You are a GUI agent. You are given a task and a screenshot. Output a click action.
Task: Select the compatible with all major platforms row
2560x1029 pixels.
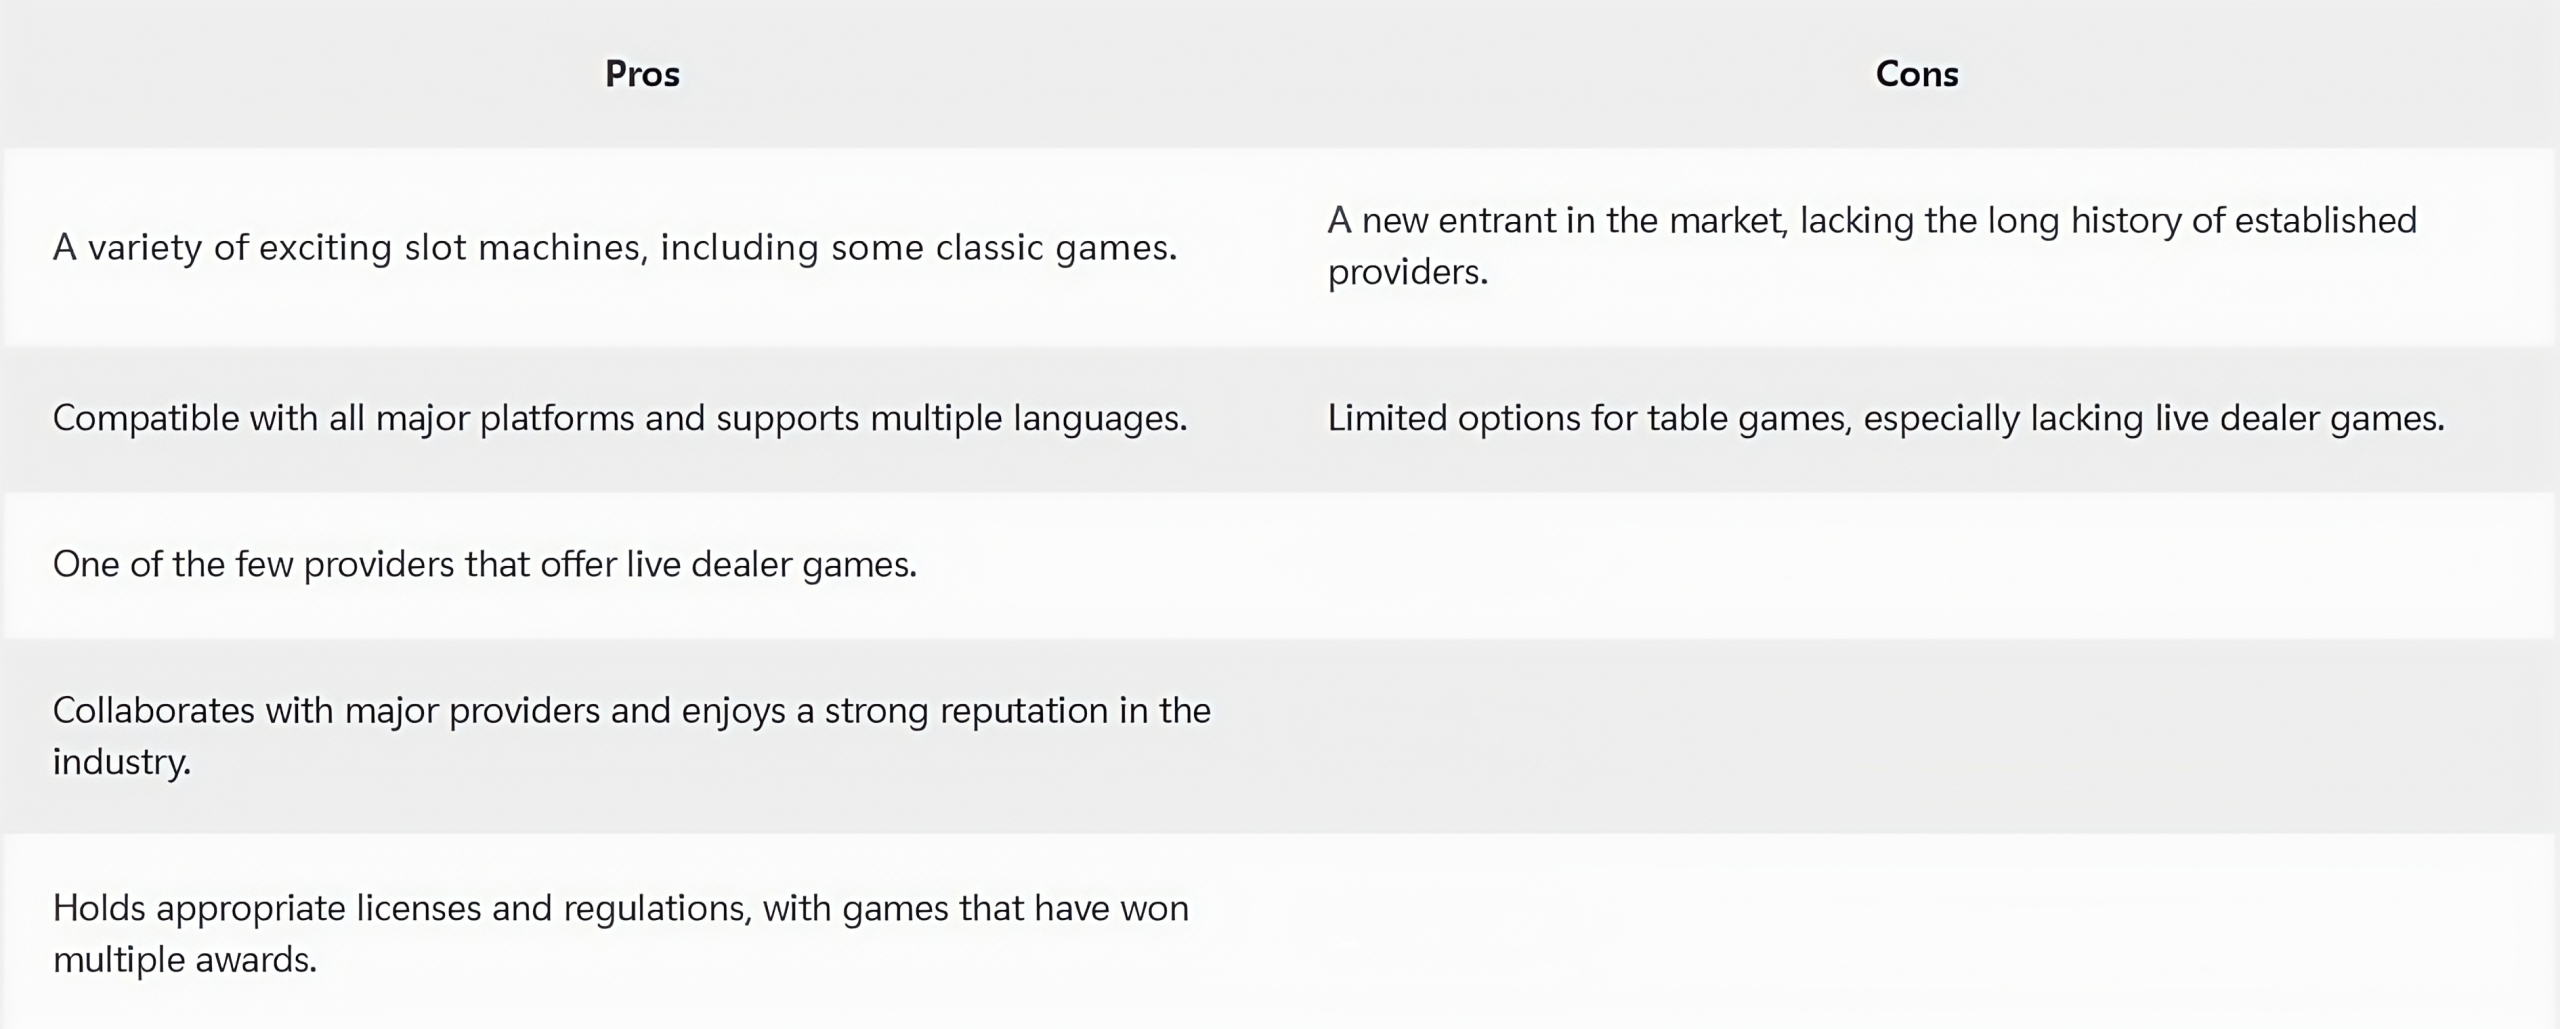tap(1280, 418)
